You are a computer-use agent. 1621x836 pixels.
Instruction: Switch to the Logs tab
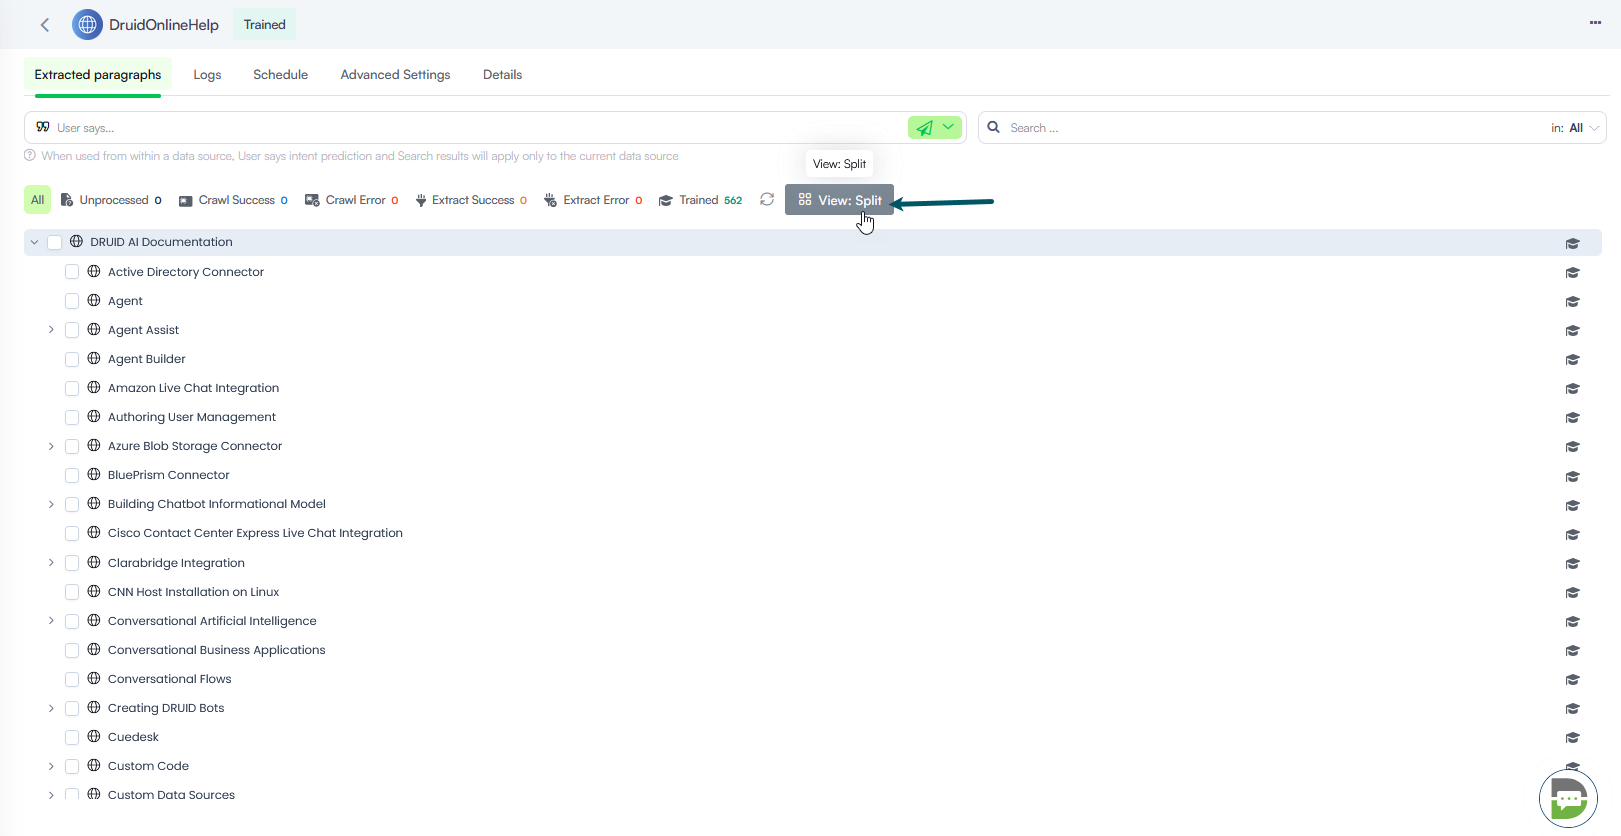click(207, 75)
